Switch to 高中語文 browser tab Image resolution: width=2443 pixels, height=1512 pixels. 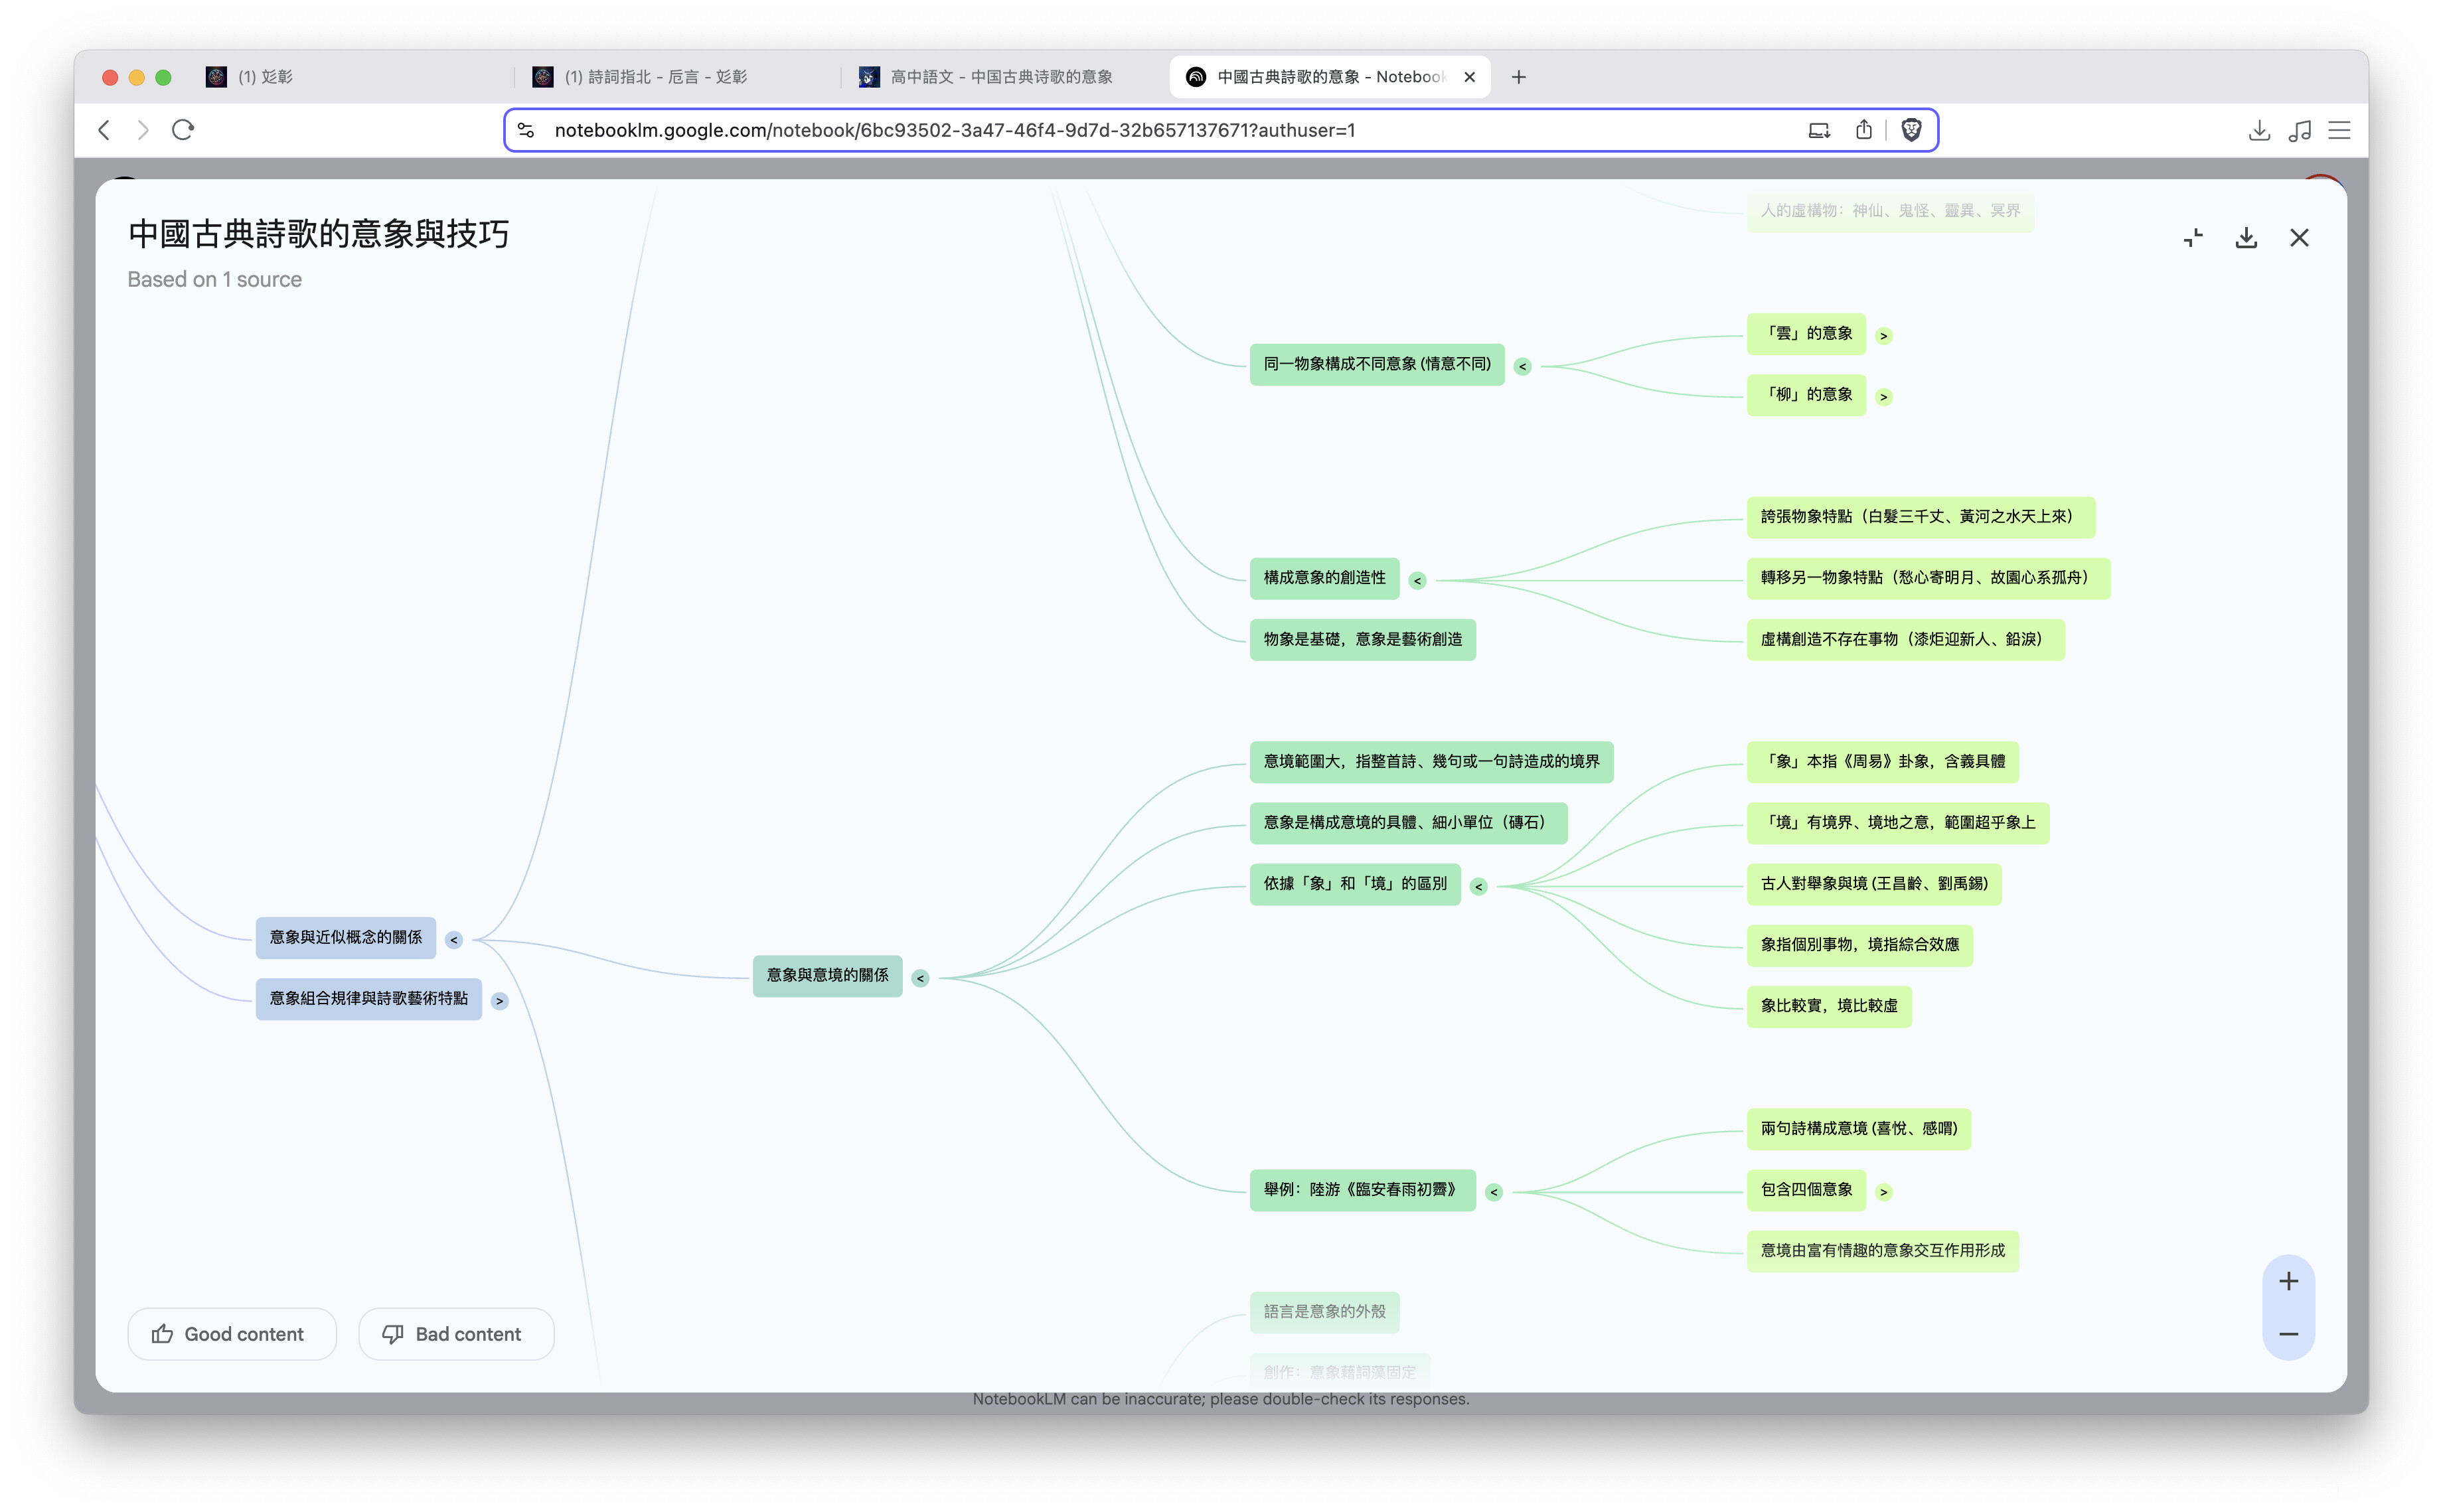point(1000,77)
